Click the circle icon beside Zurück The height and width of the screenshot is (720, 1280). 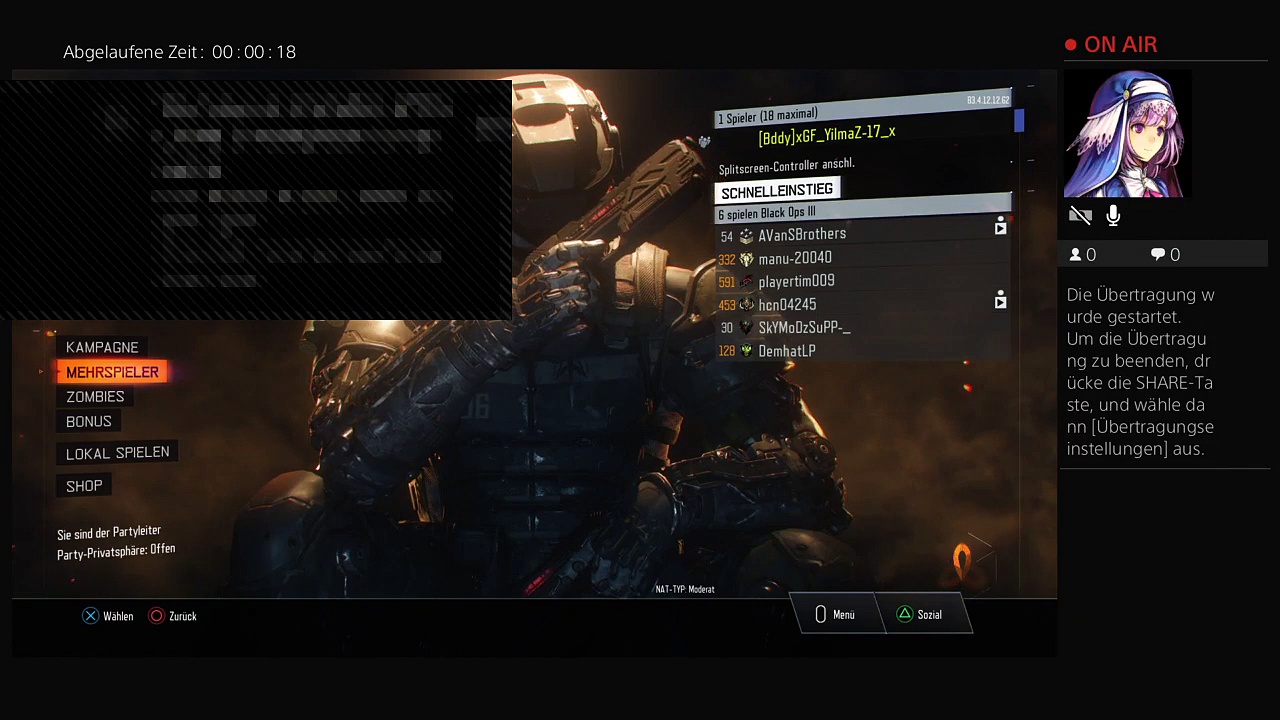(x=156, y=616)
